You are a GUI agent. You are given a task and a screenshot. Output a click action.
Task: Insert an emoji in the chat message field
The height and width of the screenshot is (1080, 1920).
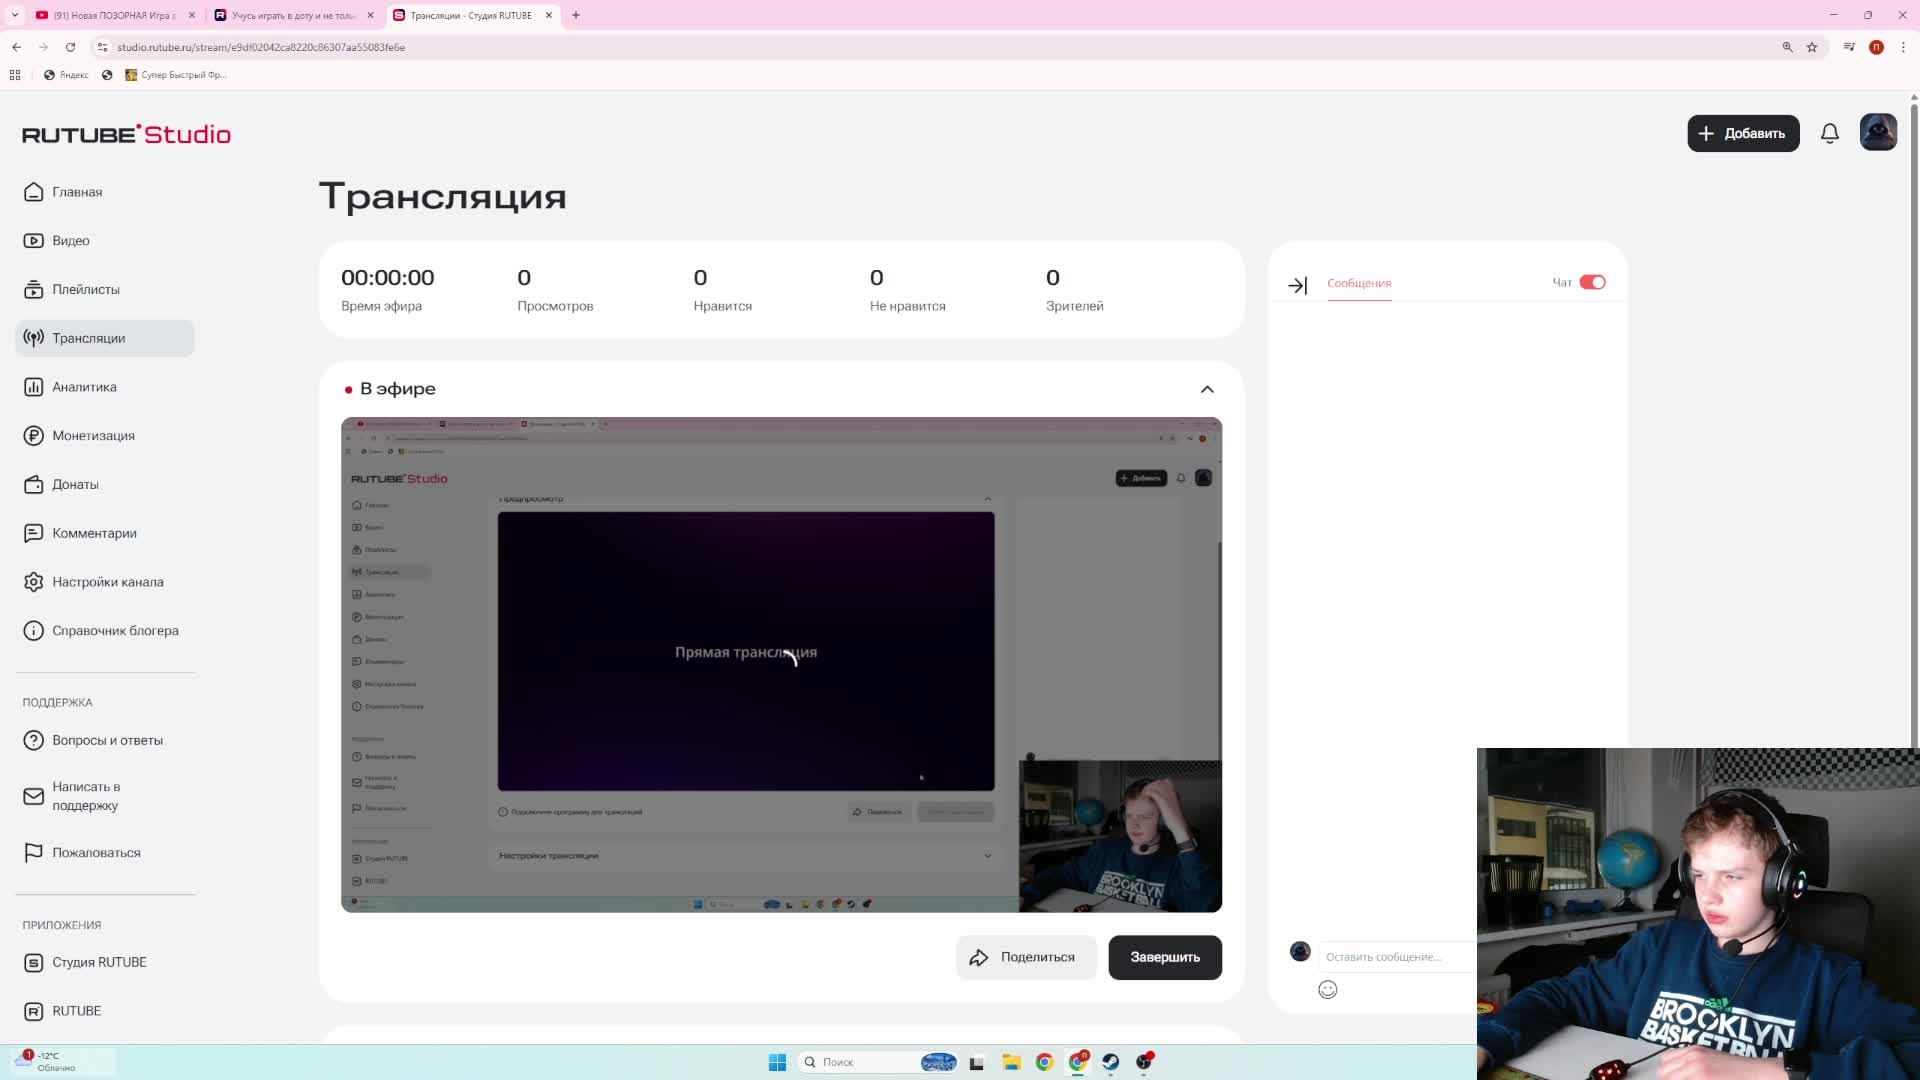click(x=1327, y=989)
